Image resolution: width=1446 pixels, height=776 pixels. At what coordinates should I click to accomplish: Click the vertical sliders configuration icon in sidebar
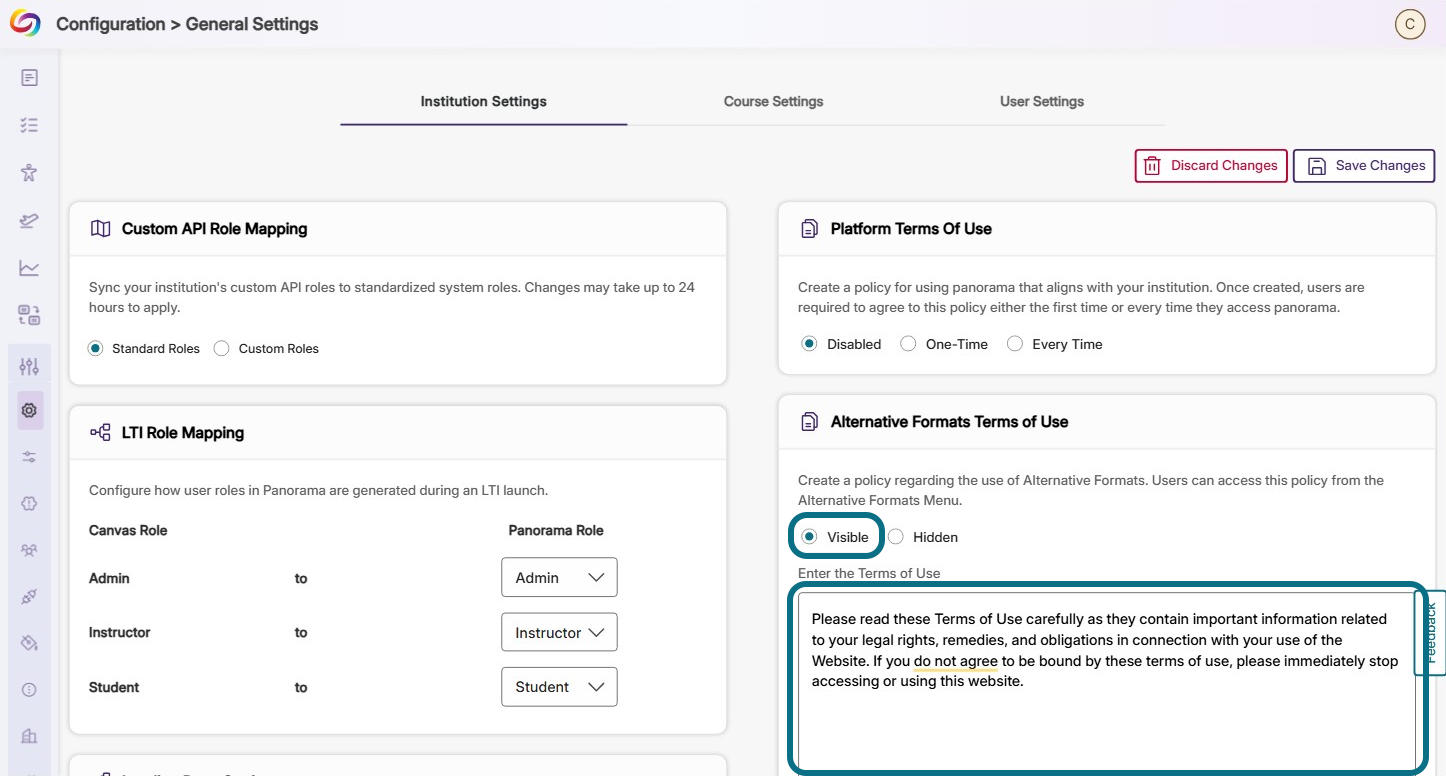point(29,366)
